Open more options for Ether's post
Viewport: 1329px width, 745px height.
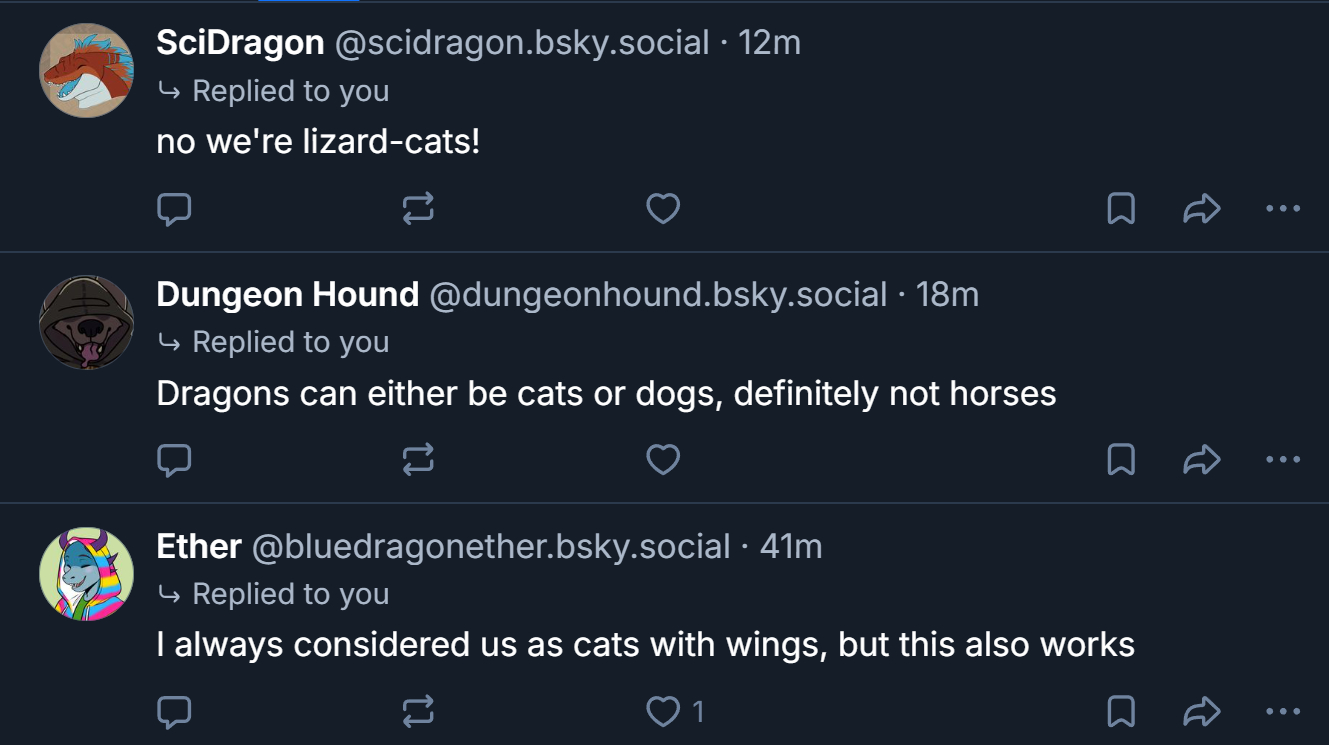(1282, 711)
